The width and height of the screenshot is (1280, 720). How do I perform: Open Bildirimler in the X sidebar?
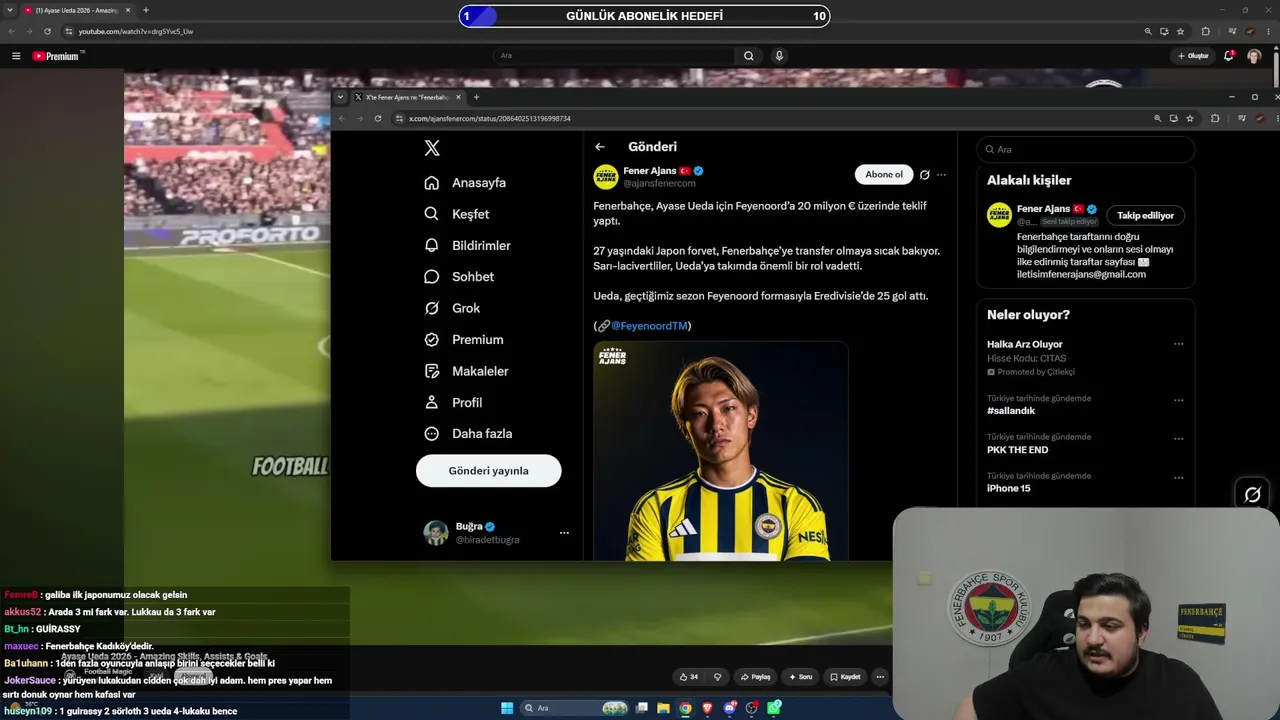[468, 245]
